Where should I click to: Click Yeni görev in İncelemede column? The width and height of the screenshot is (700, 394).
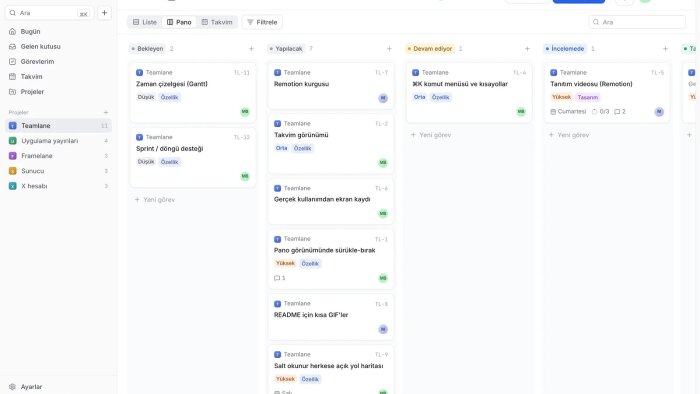(x=569, y=135)
